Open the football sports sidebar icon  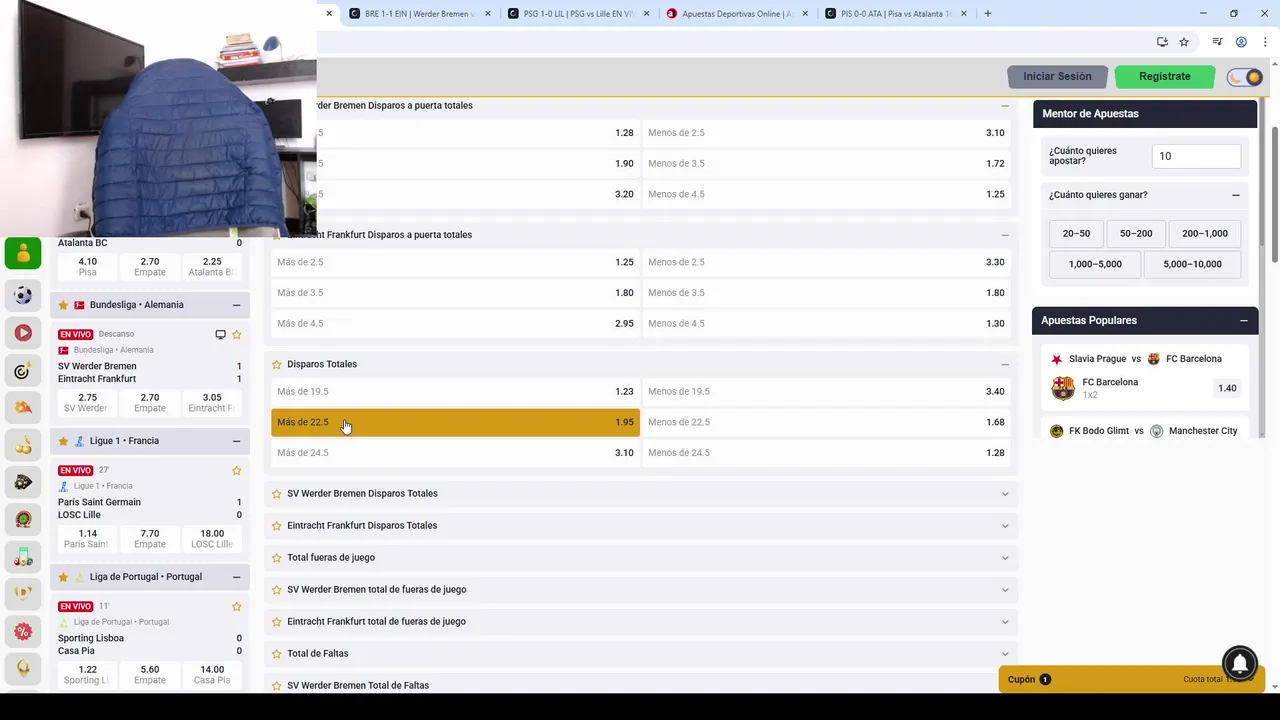(23, 295)
